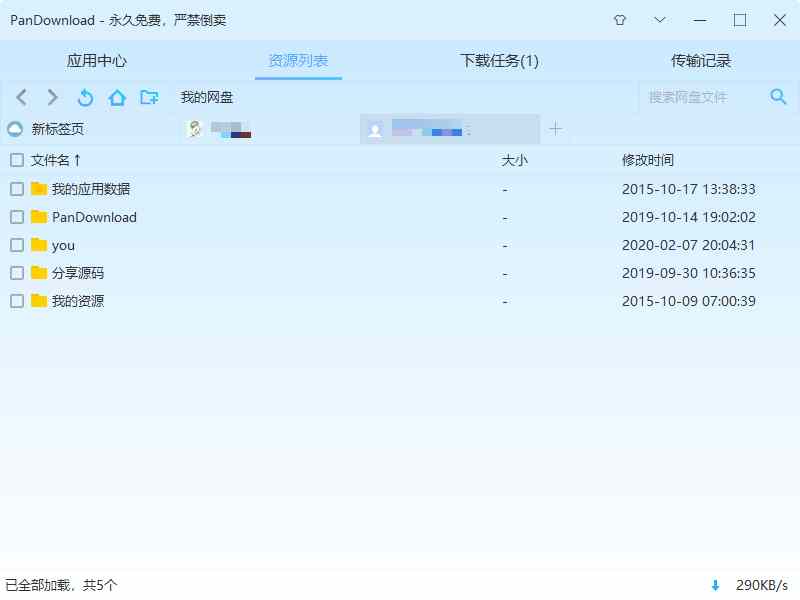Click the date 2015-10-17 13:38:33

(688, 189)
